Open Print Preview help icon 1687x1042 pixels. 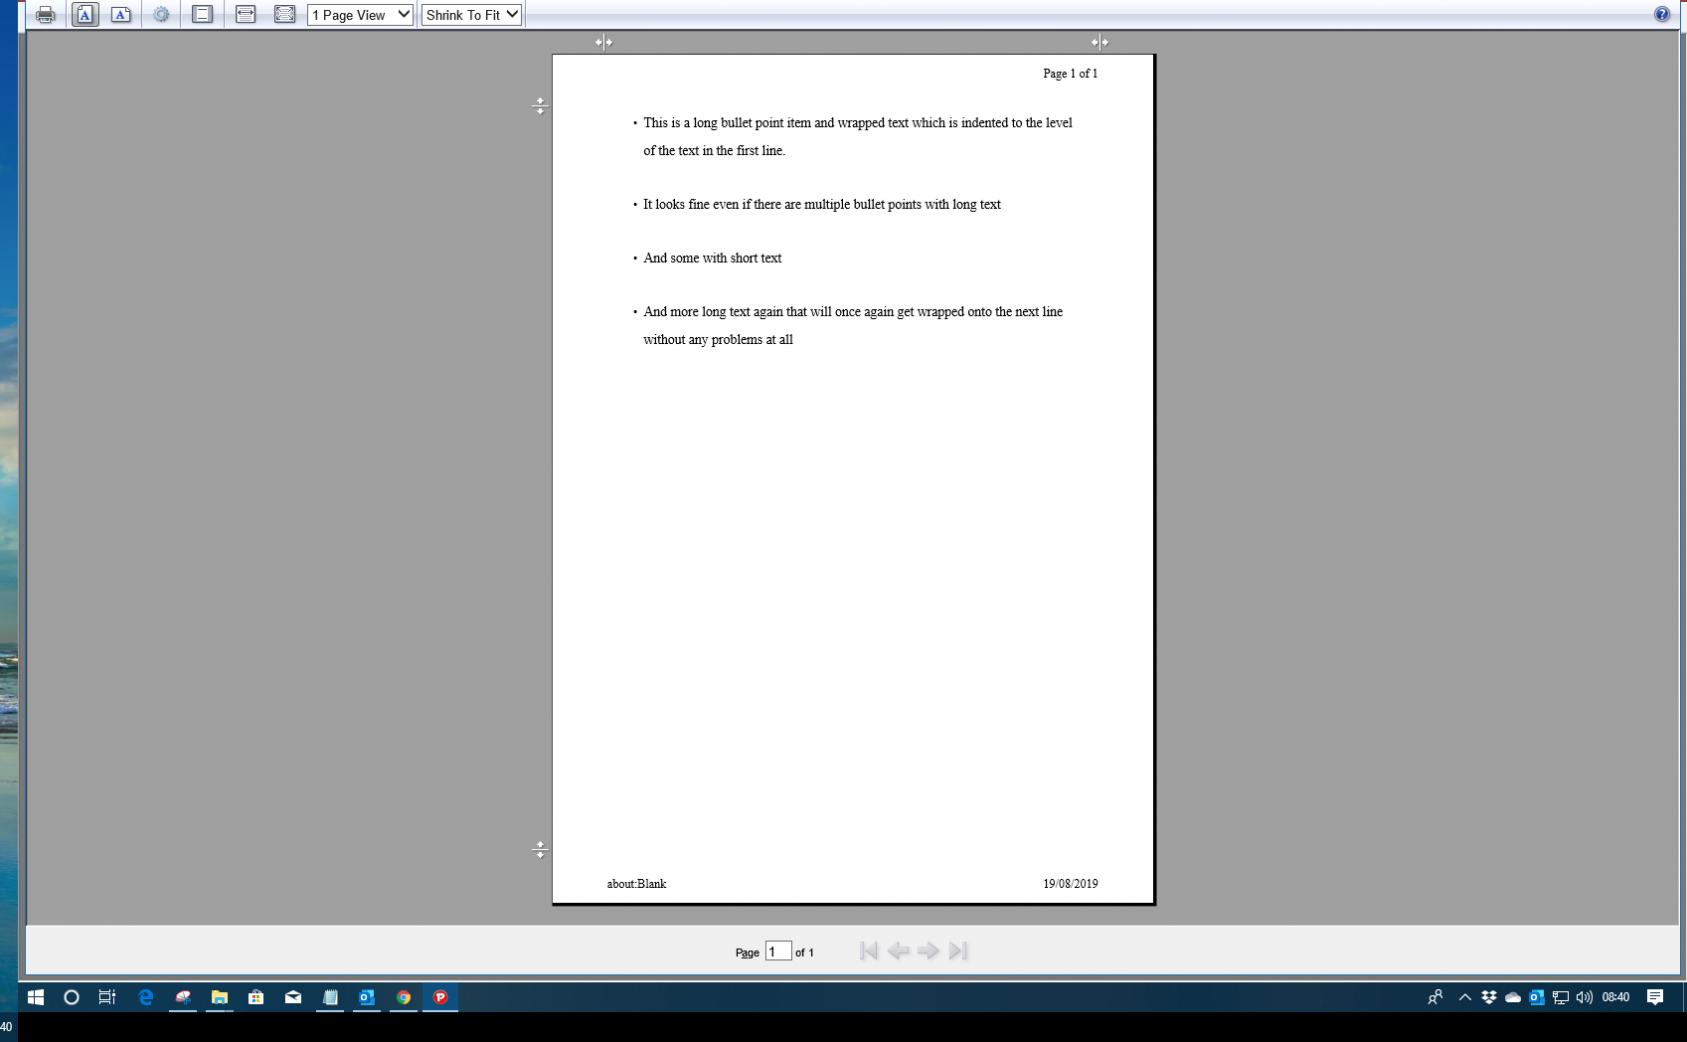coord(1662,14)
